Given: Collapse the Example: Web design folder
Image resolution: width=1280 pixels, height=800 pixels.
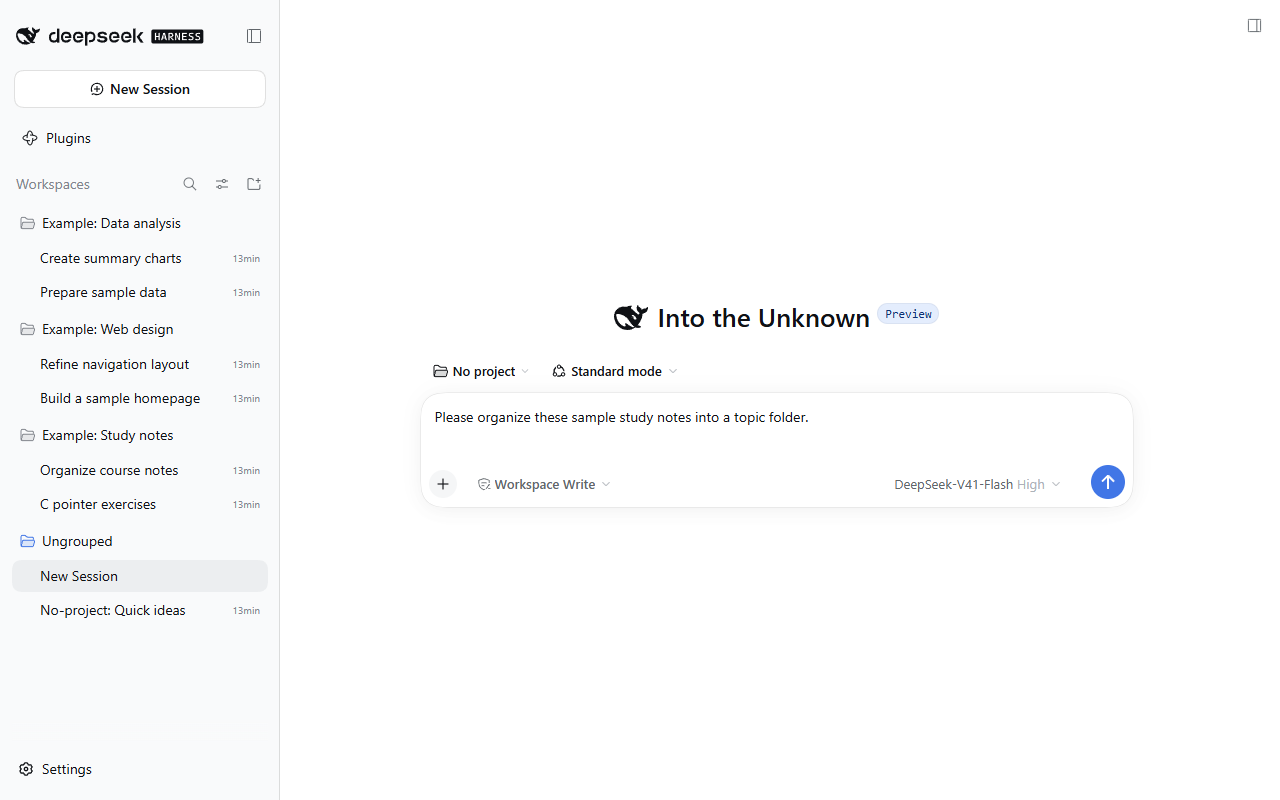Looking at the screenshot, I should point(140,329).
